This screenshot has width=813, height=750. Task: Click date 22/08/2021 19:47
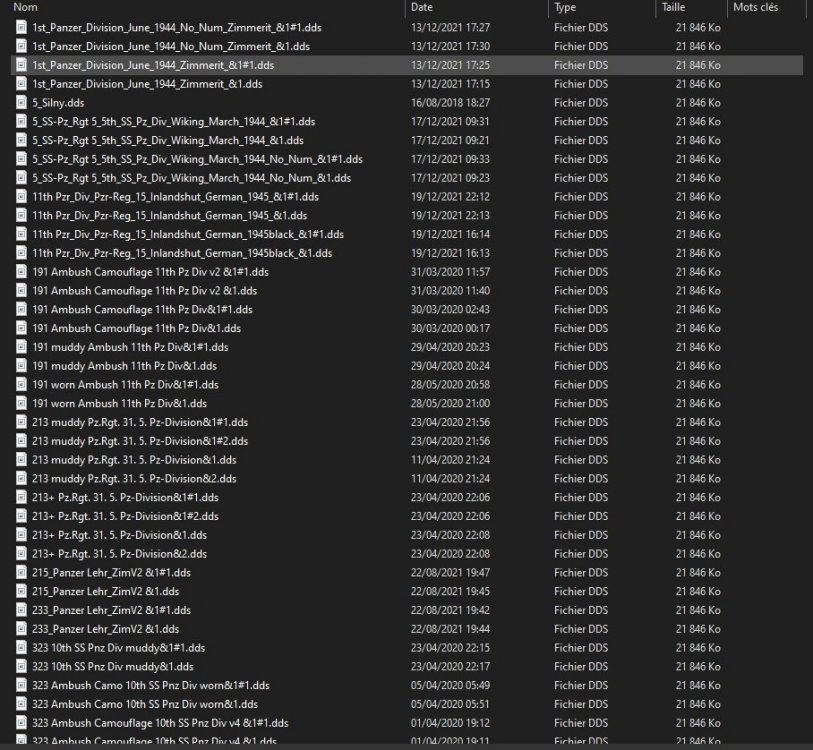450,573
